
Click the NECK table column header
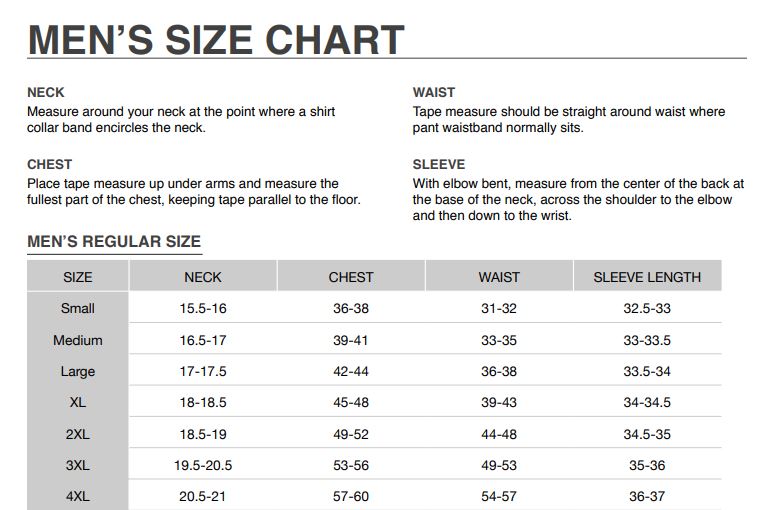point(203,277)
